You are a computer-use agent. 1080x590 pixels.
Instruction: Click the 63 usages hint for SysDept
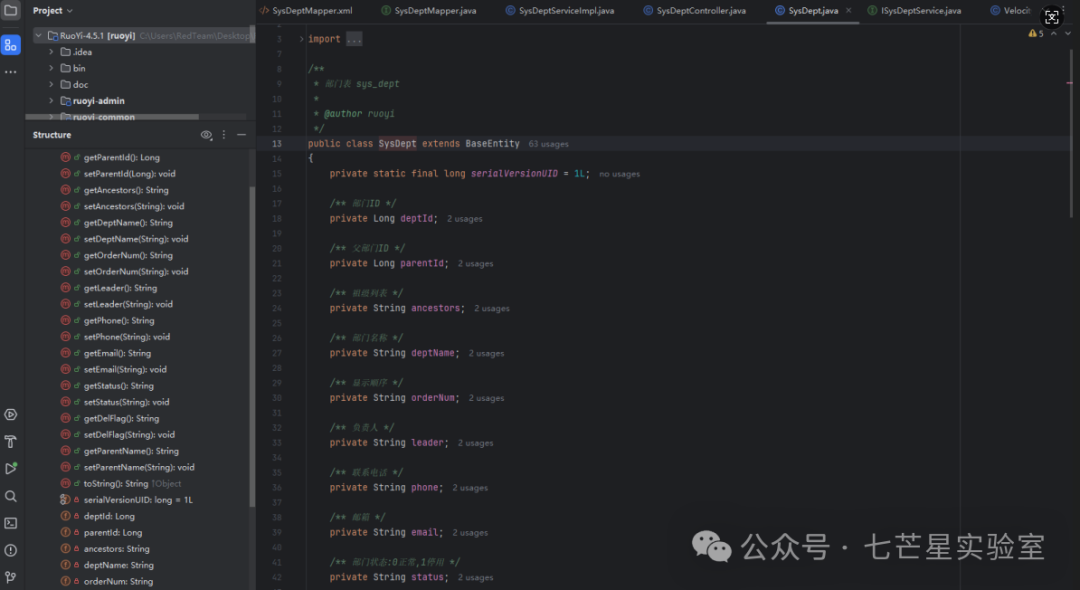548,144
